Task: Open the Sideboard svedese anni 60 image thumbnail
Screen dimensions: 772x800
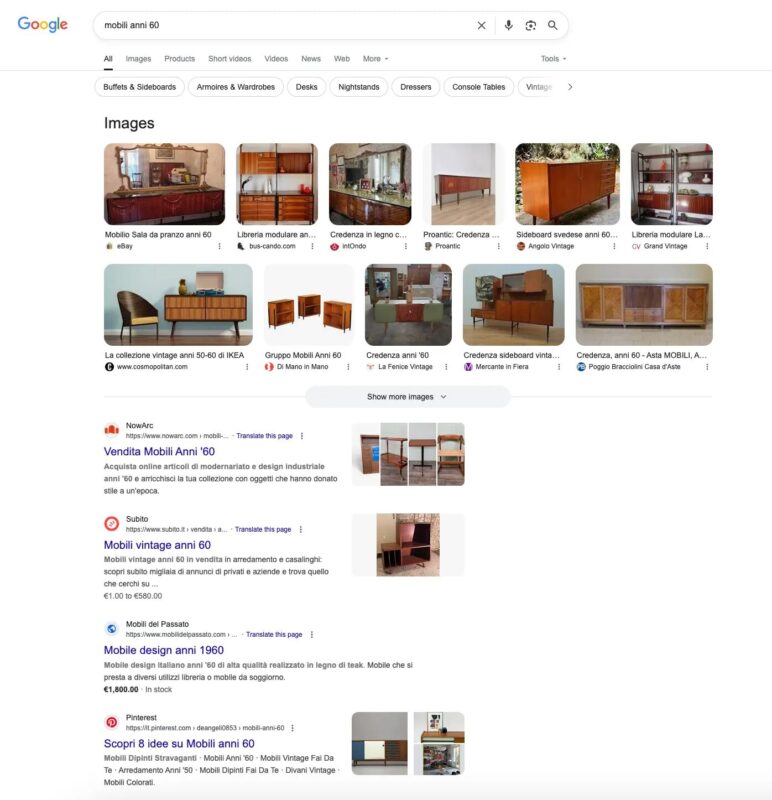Action: tap(567, 184)
